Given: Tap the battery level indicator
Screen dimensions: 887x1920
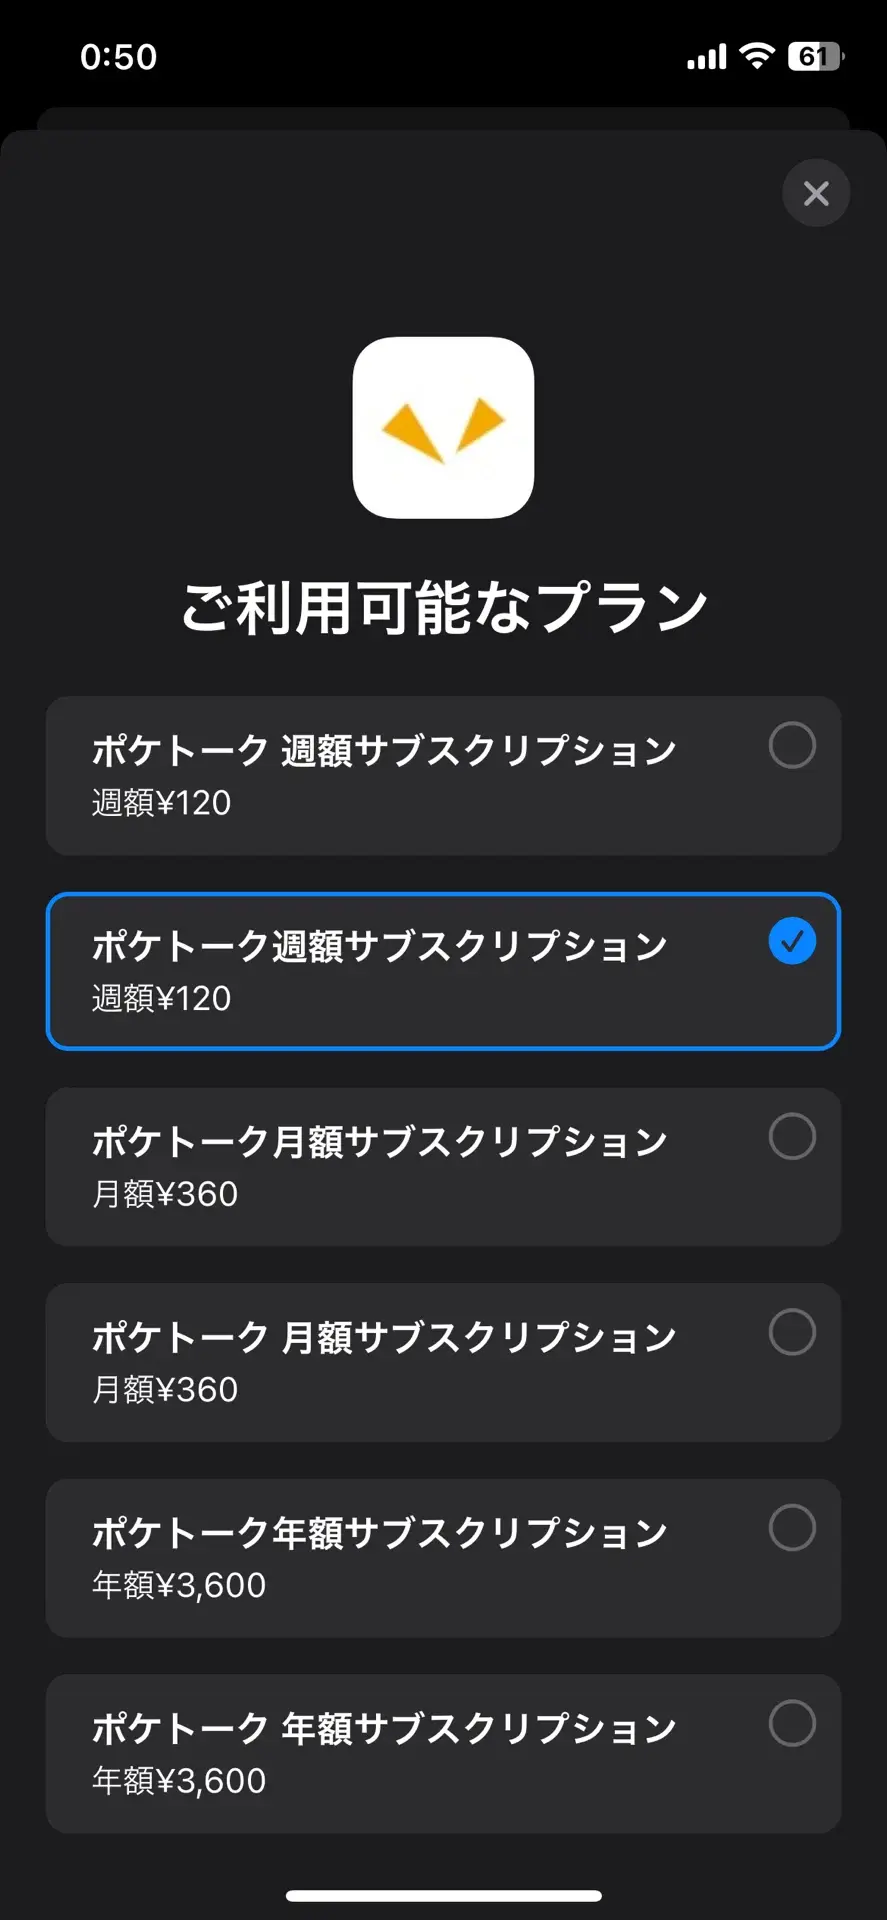Looking at the screenshot, I should [815, 57].
